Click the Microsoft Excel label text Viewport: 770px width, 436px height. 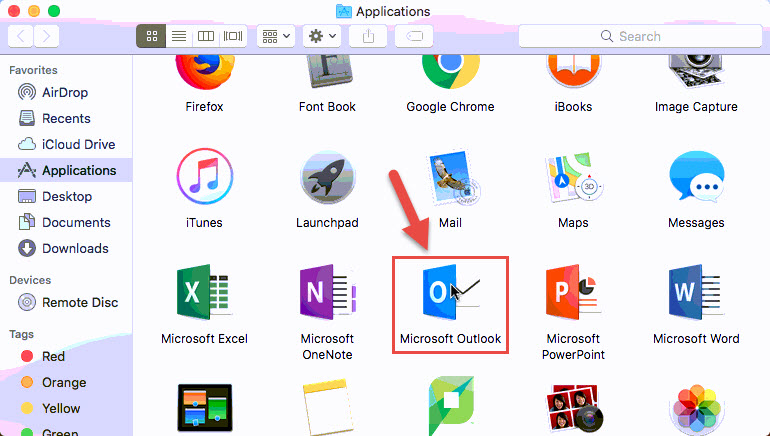click(204, 339)
